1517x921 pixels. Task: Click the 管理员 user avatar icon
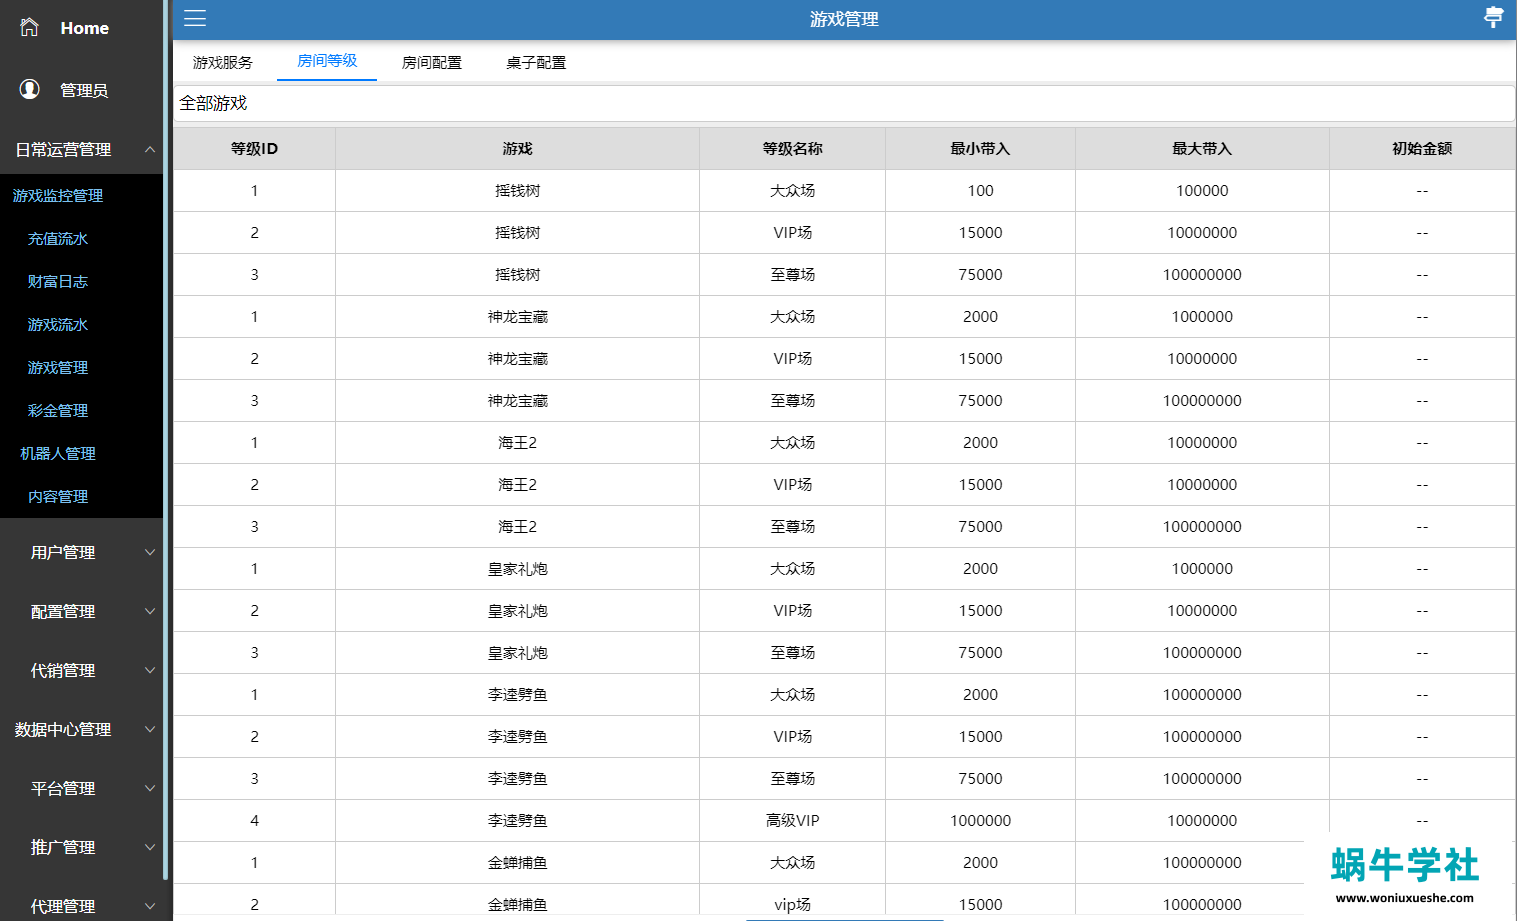(x=30, y=90)
